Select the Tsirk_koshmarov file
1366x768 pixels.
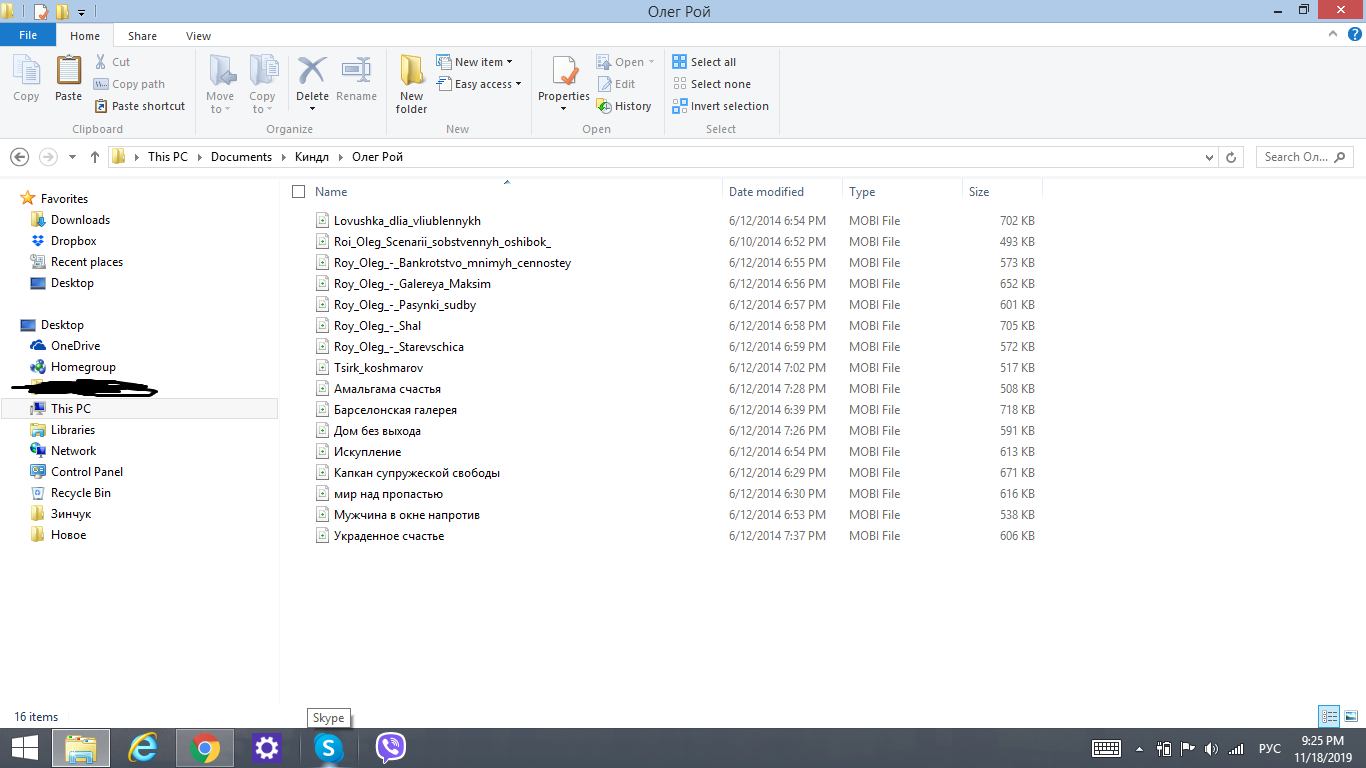click(x=378, y=368)
